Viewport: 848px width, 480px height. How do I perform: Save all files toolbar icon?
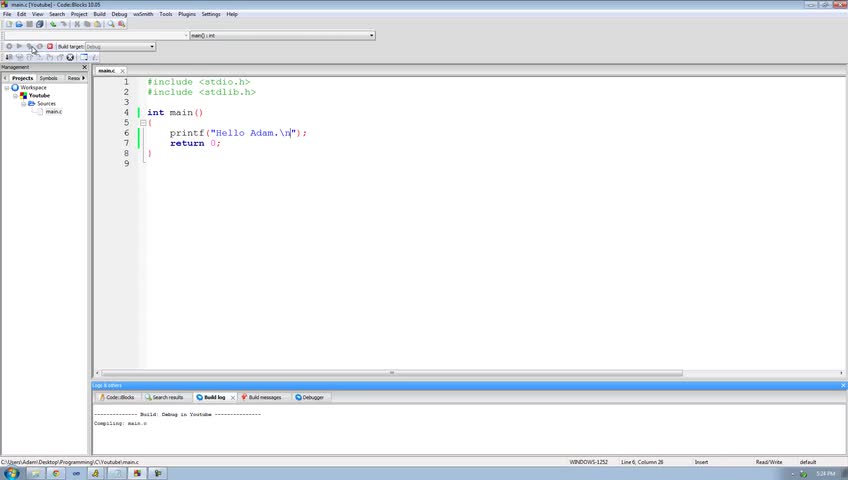coord(39,24)
